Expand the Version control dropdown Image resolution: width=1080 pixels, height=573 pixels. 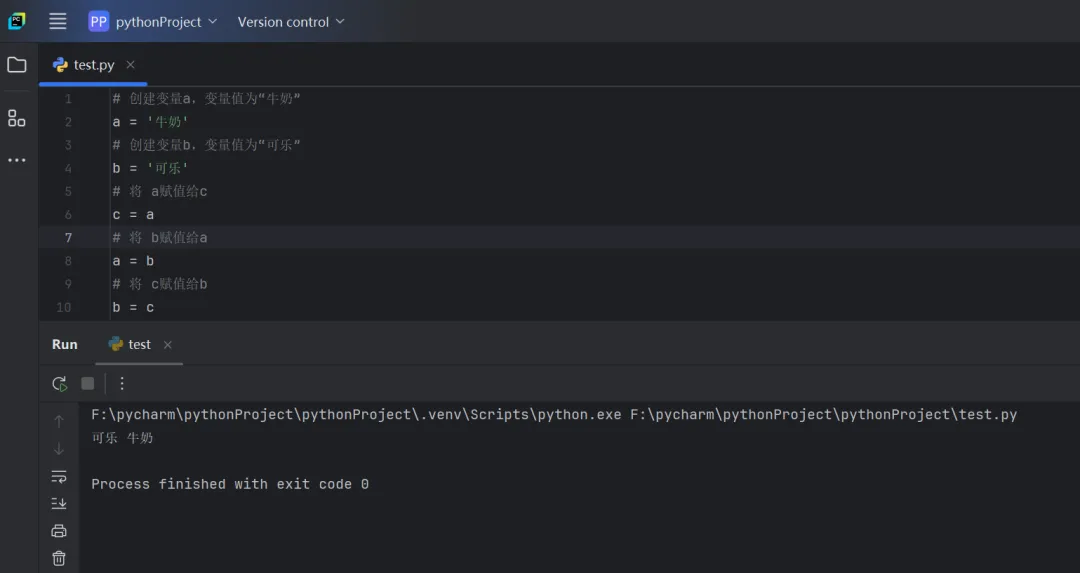click(290, 21)
